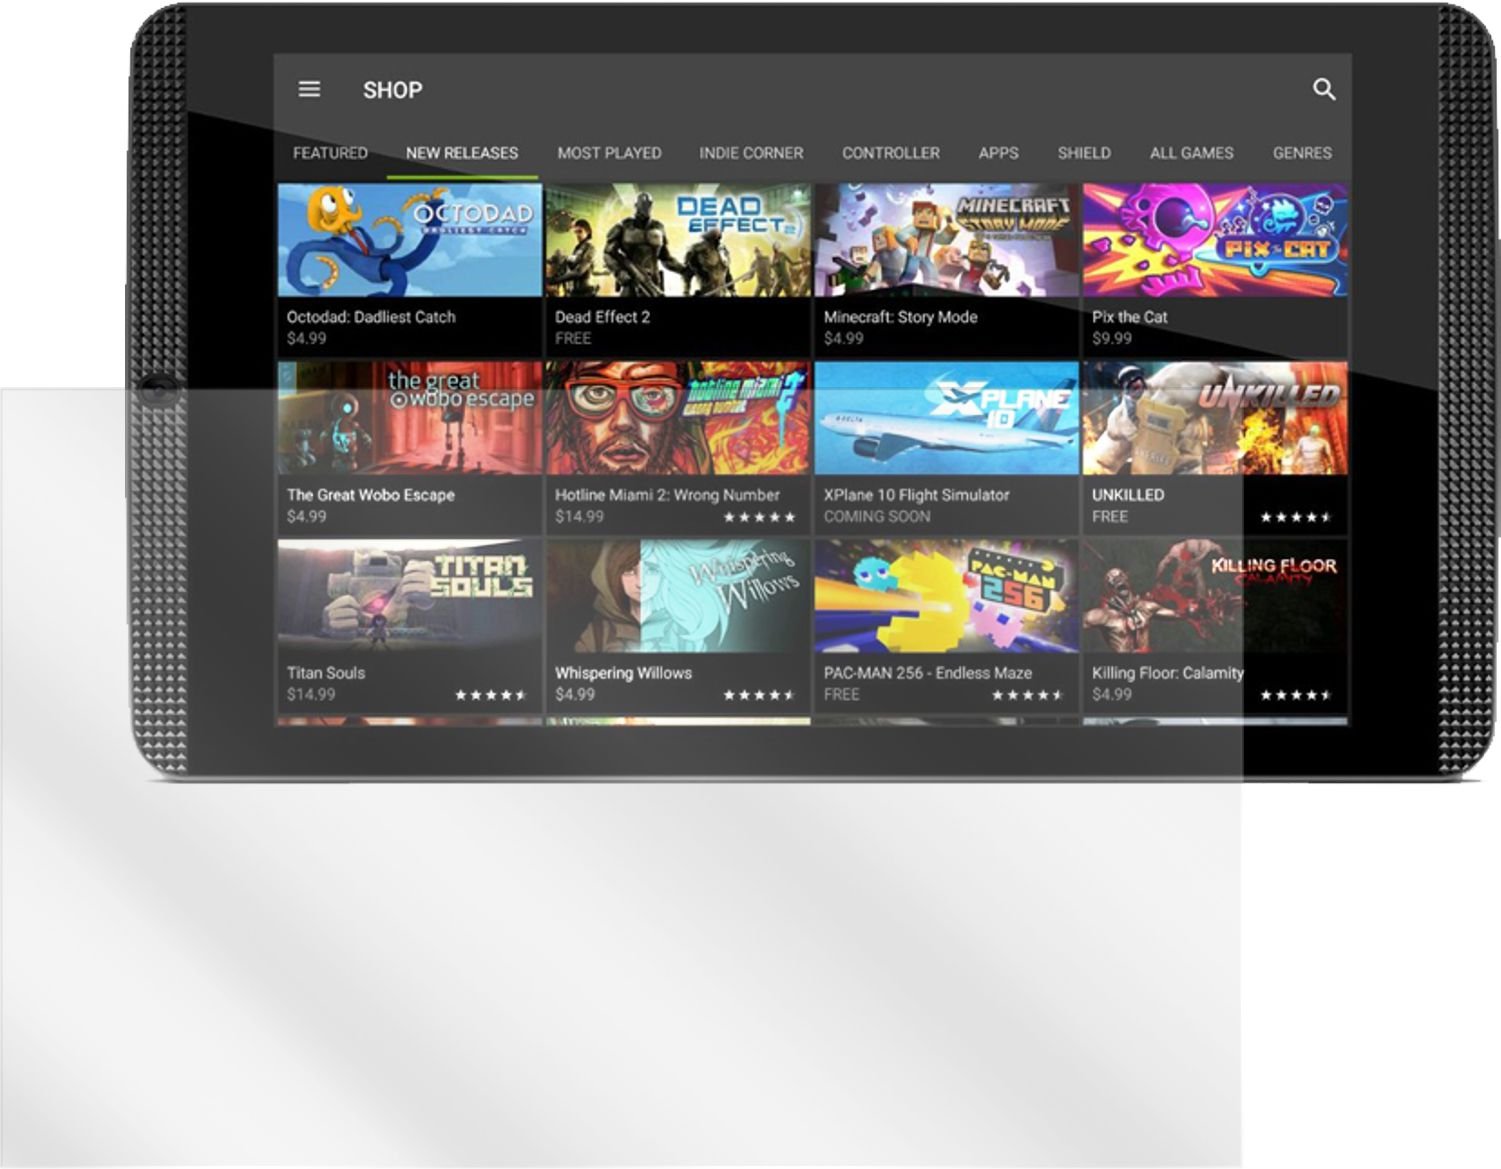The width and height of the screenshot is (1501, 1169).
Task: Click 'Hotline Miami 2: Wrong Number' title
Action: 667,495
